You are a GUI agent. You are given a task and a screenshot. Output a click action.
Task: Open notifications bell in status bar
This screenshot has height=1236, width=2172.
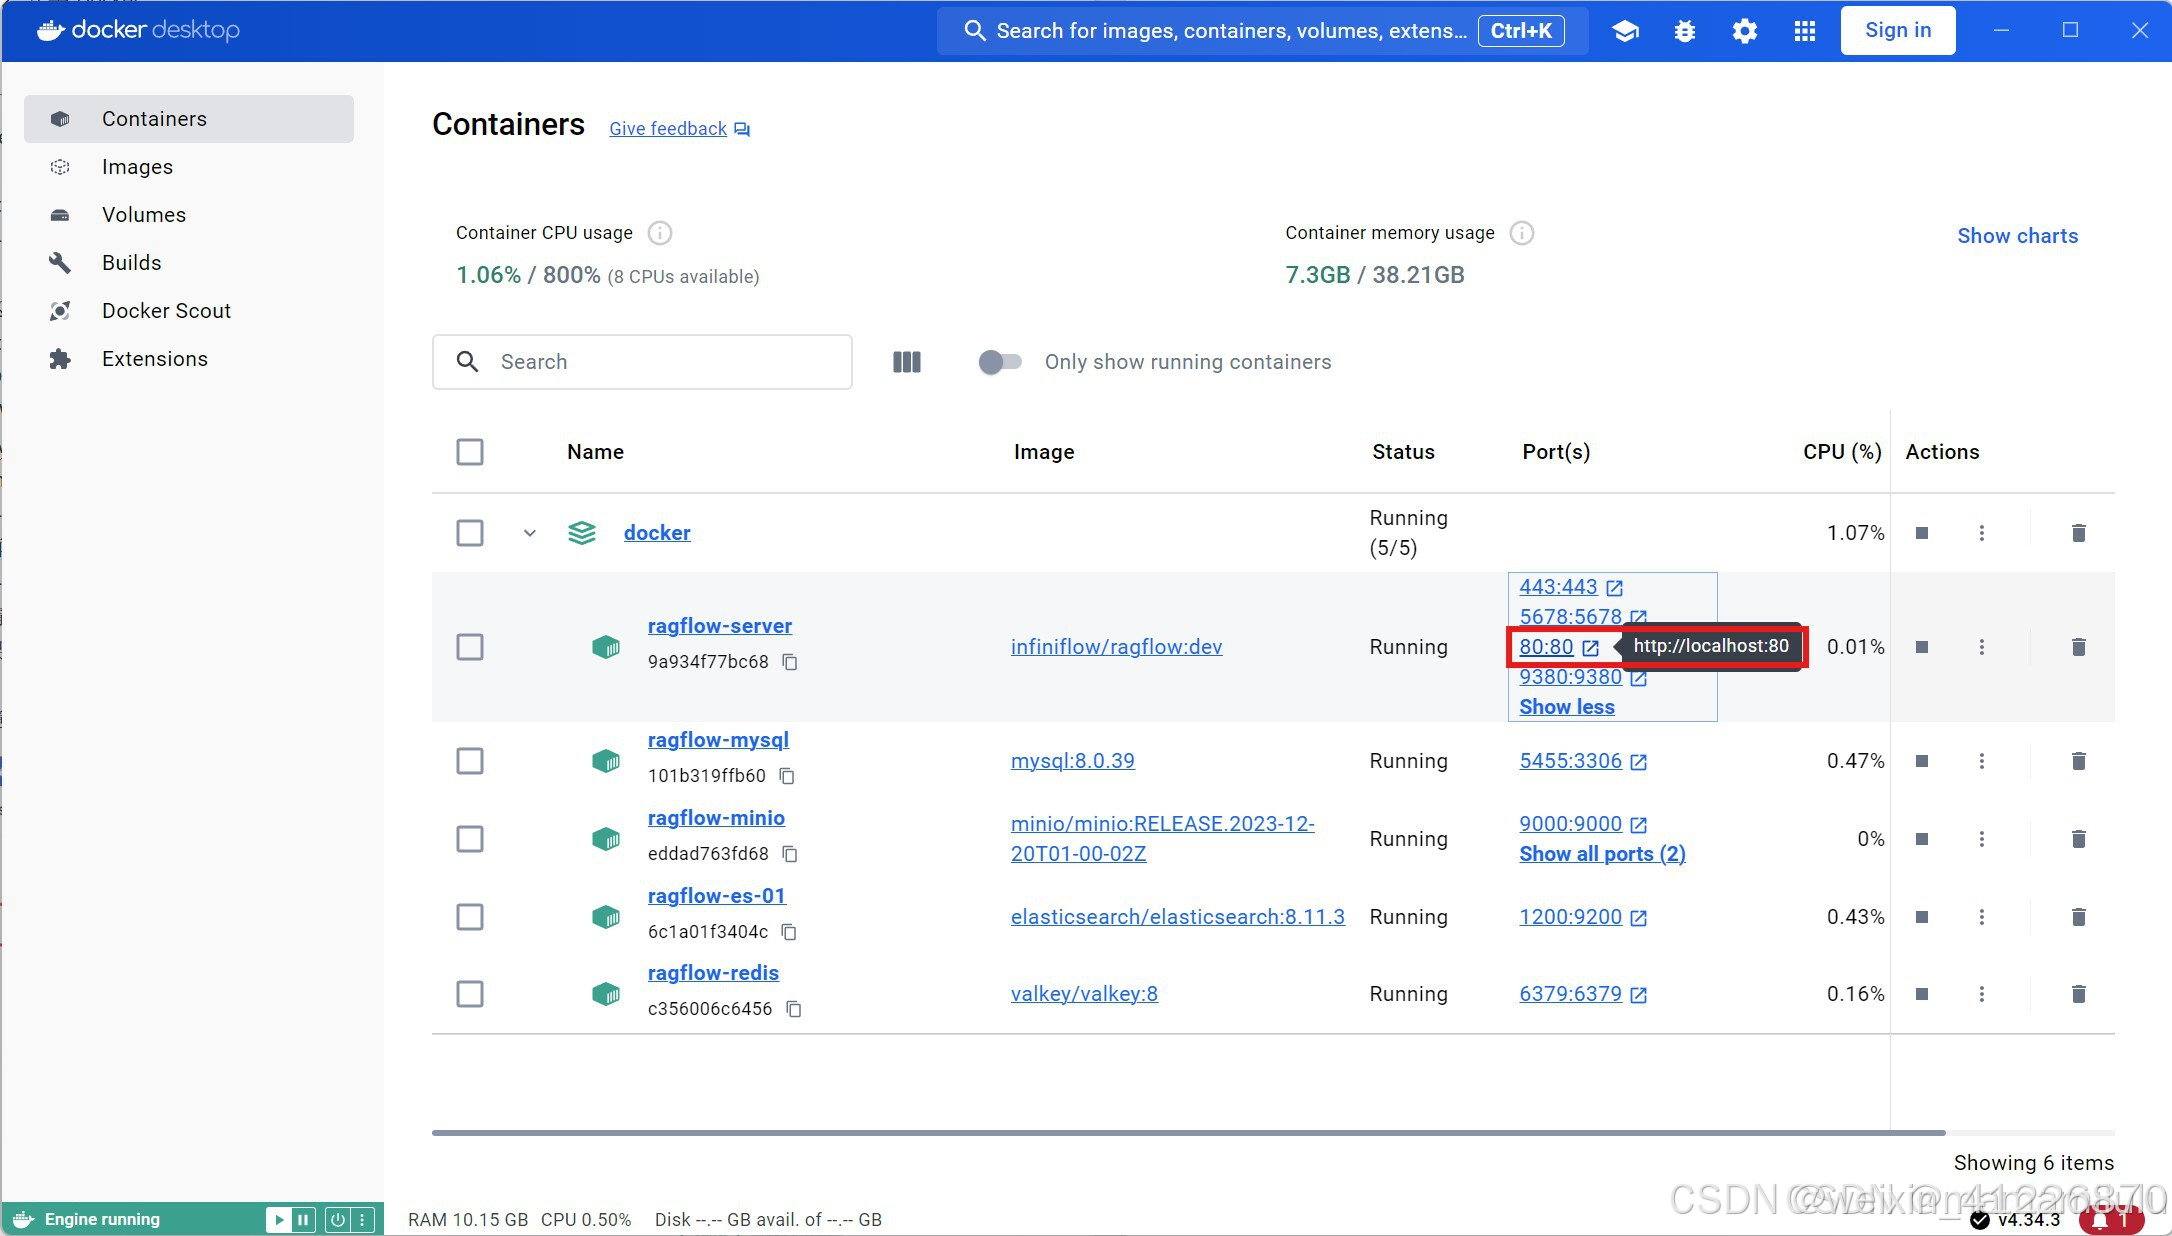(x=2100, y=1220)
